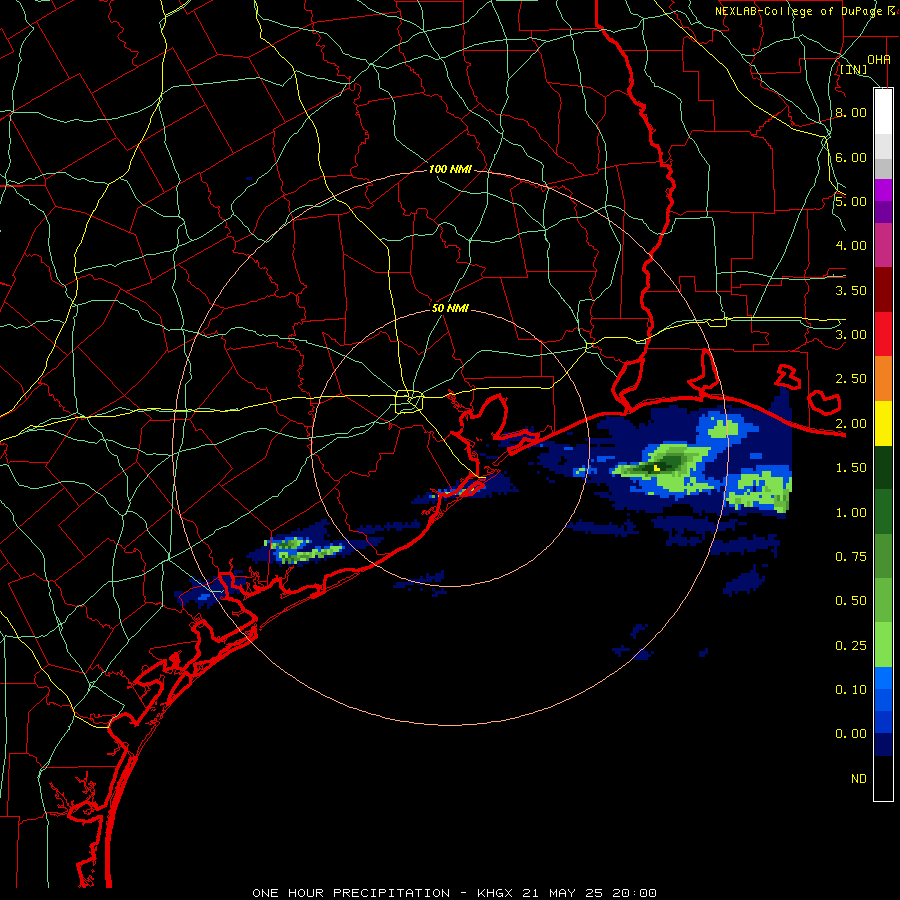Click the black ND swatch in the legend
The height and width of the screenshot is (900, 900).
pos(883,778)
